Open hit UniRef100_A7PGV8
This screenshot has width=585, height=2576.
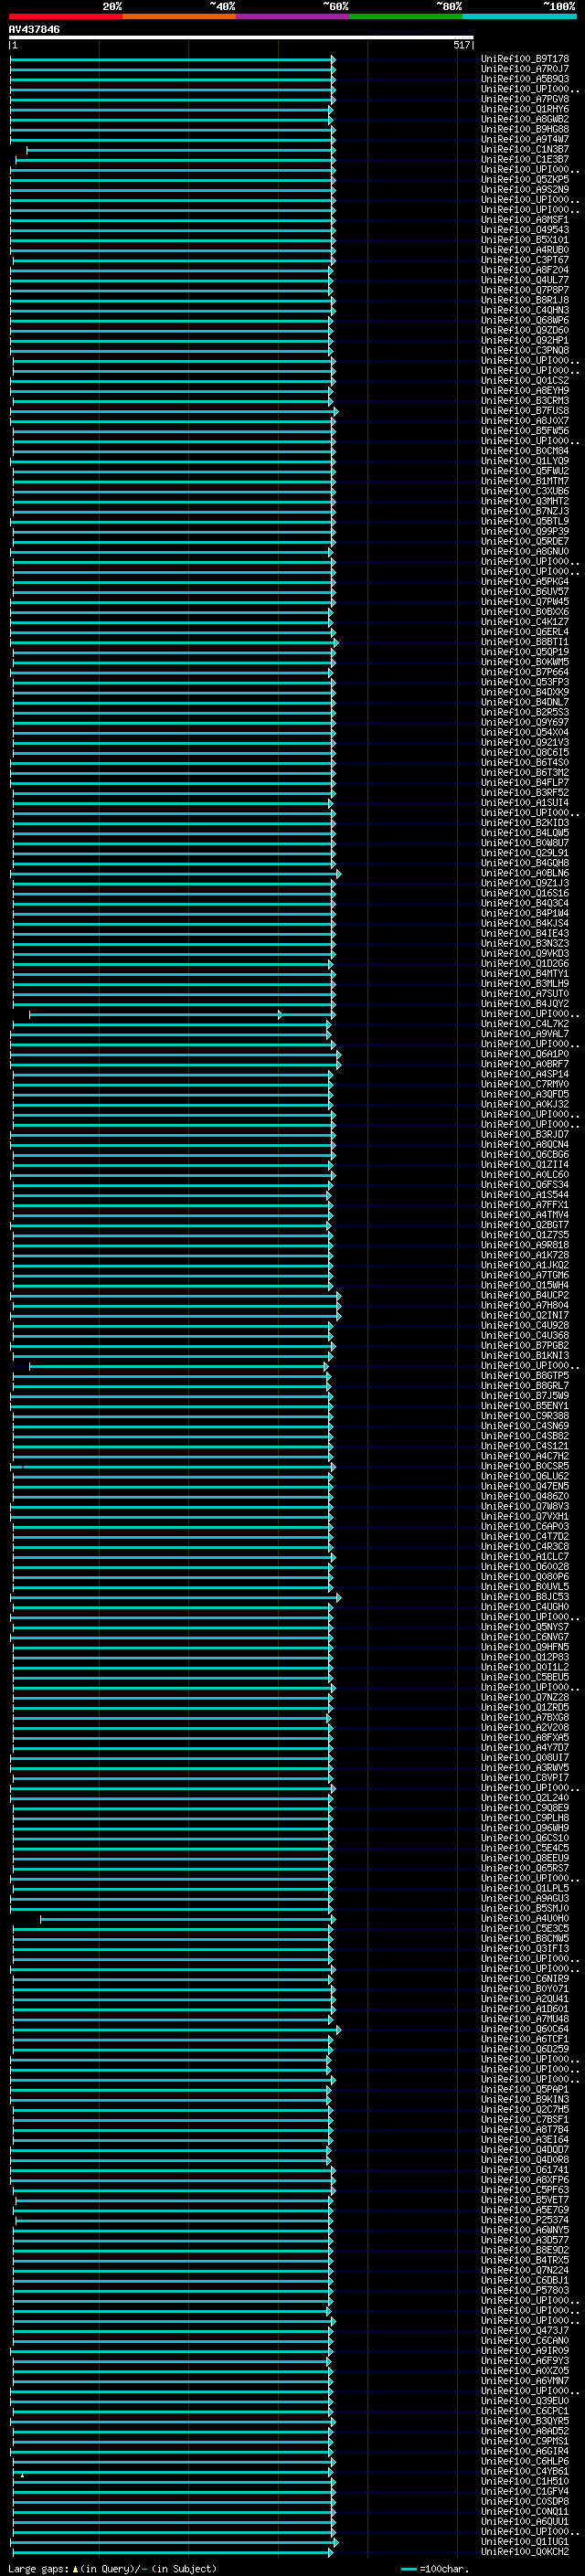click(x=525, y=99)
